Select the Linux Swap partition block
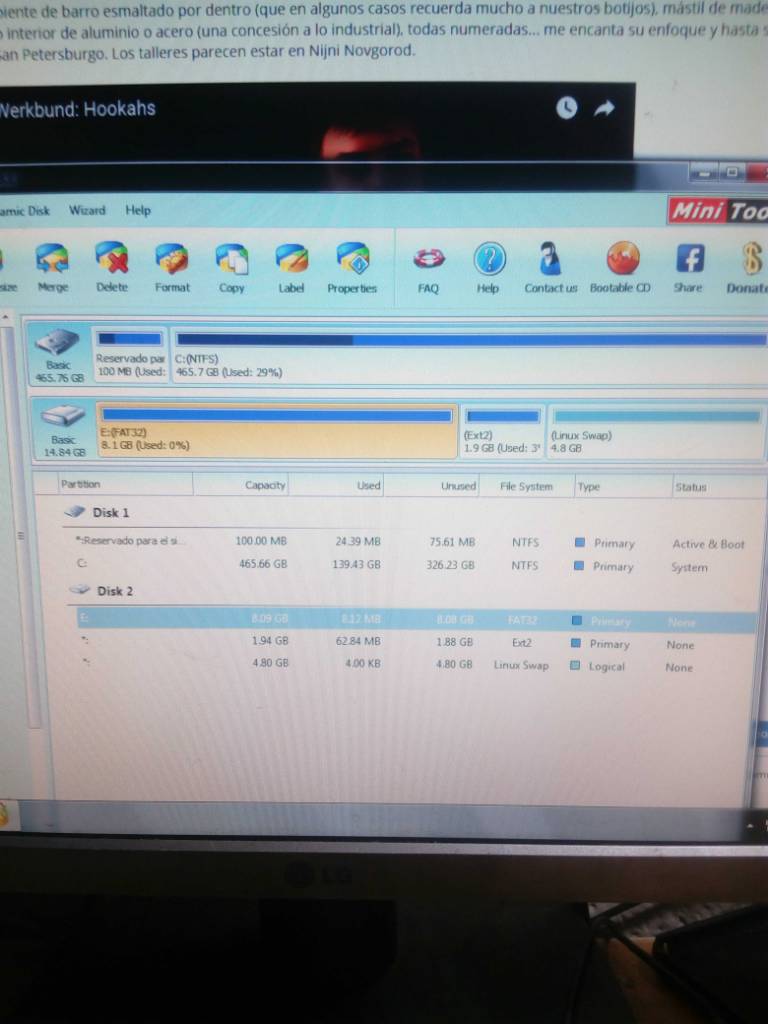 click(x=656, y=432)
